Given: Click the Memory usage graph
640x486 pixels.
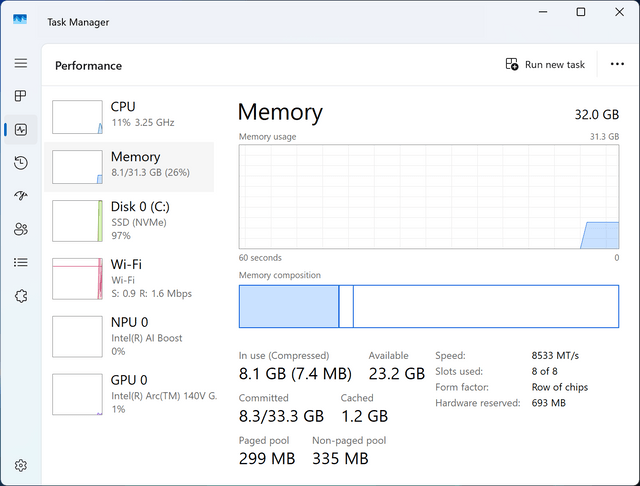Looking at the screenshot, I should [x=429, y=197].
